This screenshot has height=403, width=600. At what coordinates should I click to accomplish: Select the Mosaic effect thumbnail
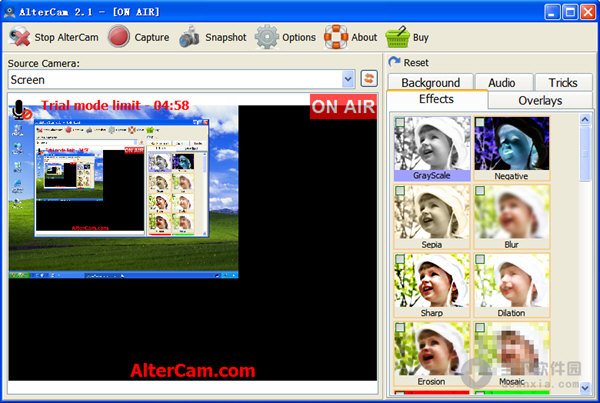pos(512,354)
